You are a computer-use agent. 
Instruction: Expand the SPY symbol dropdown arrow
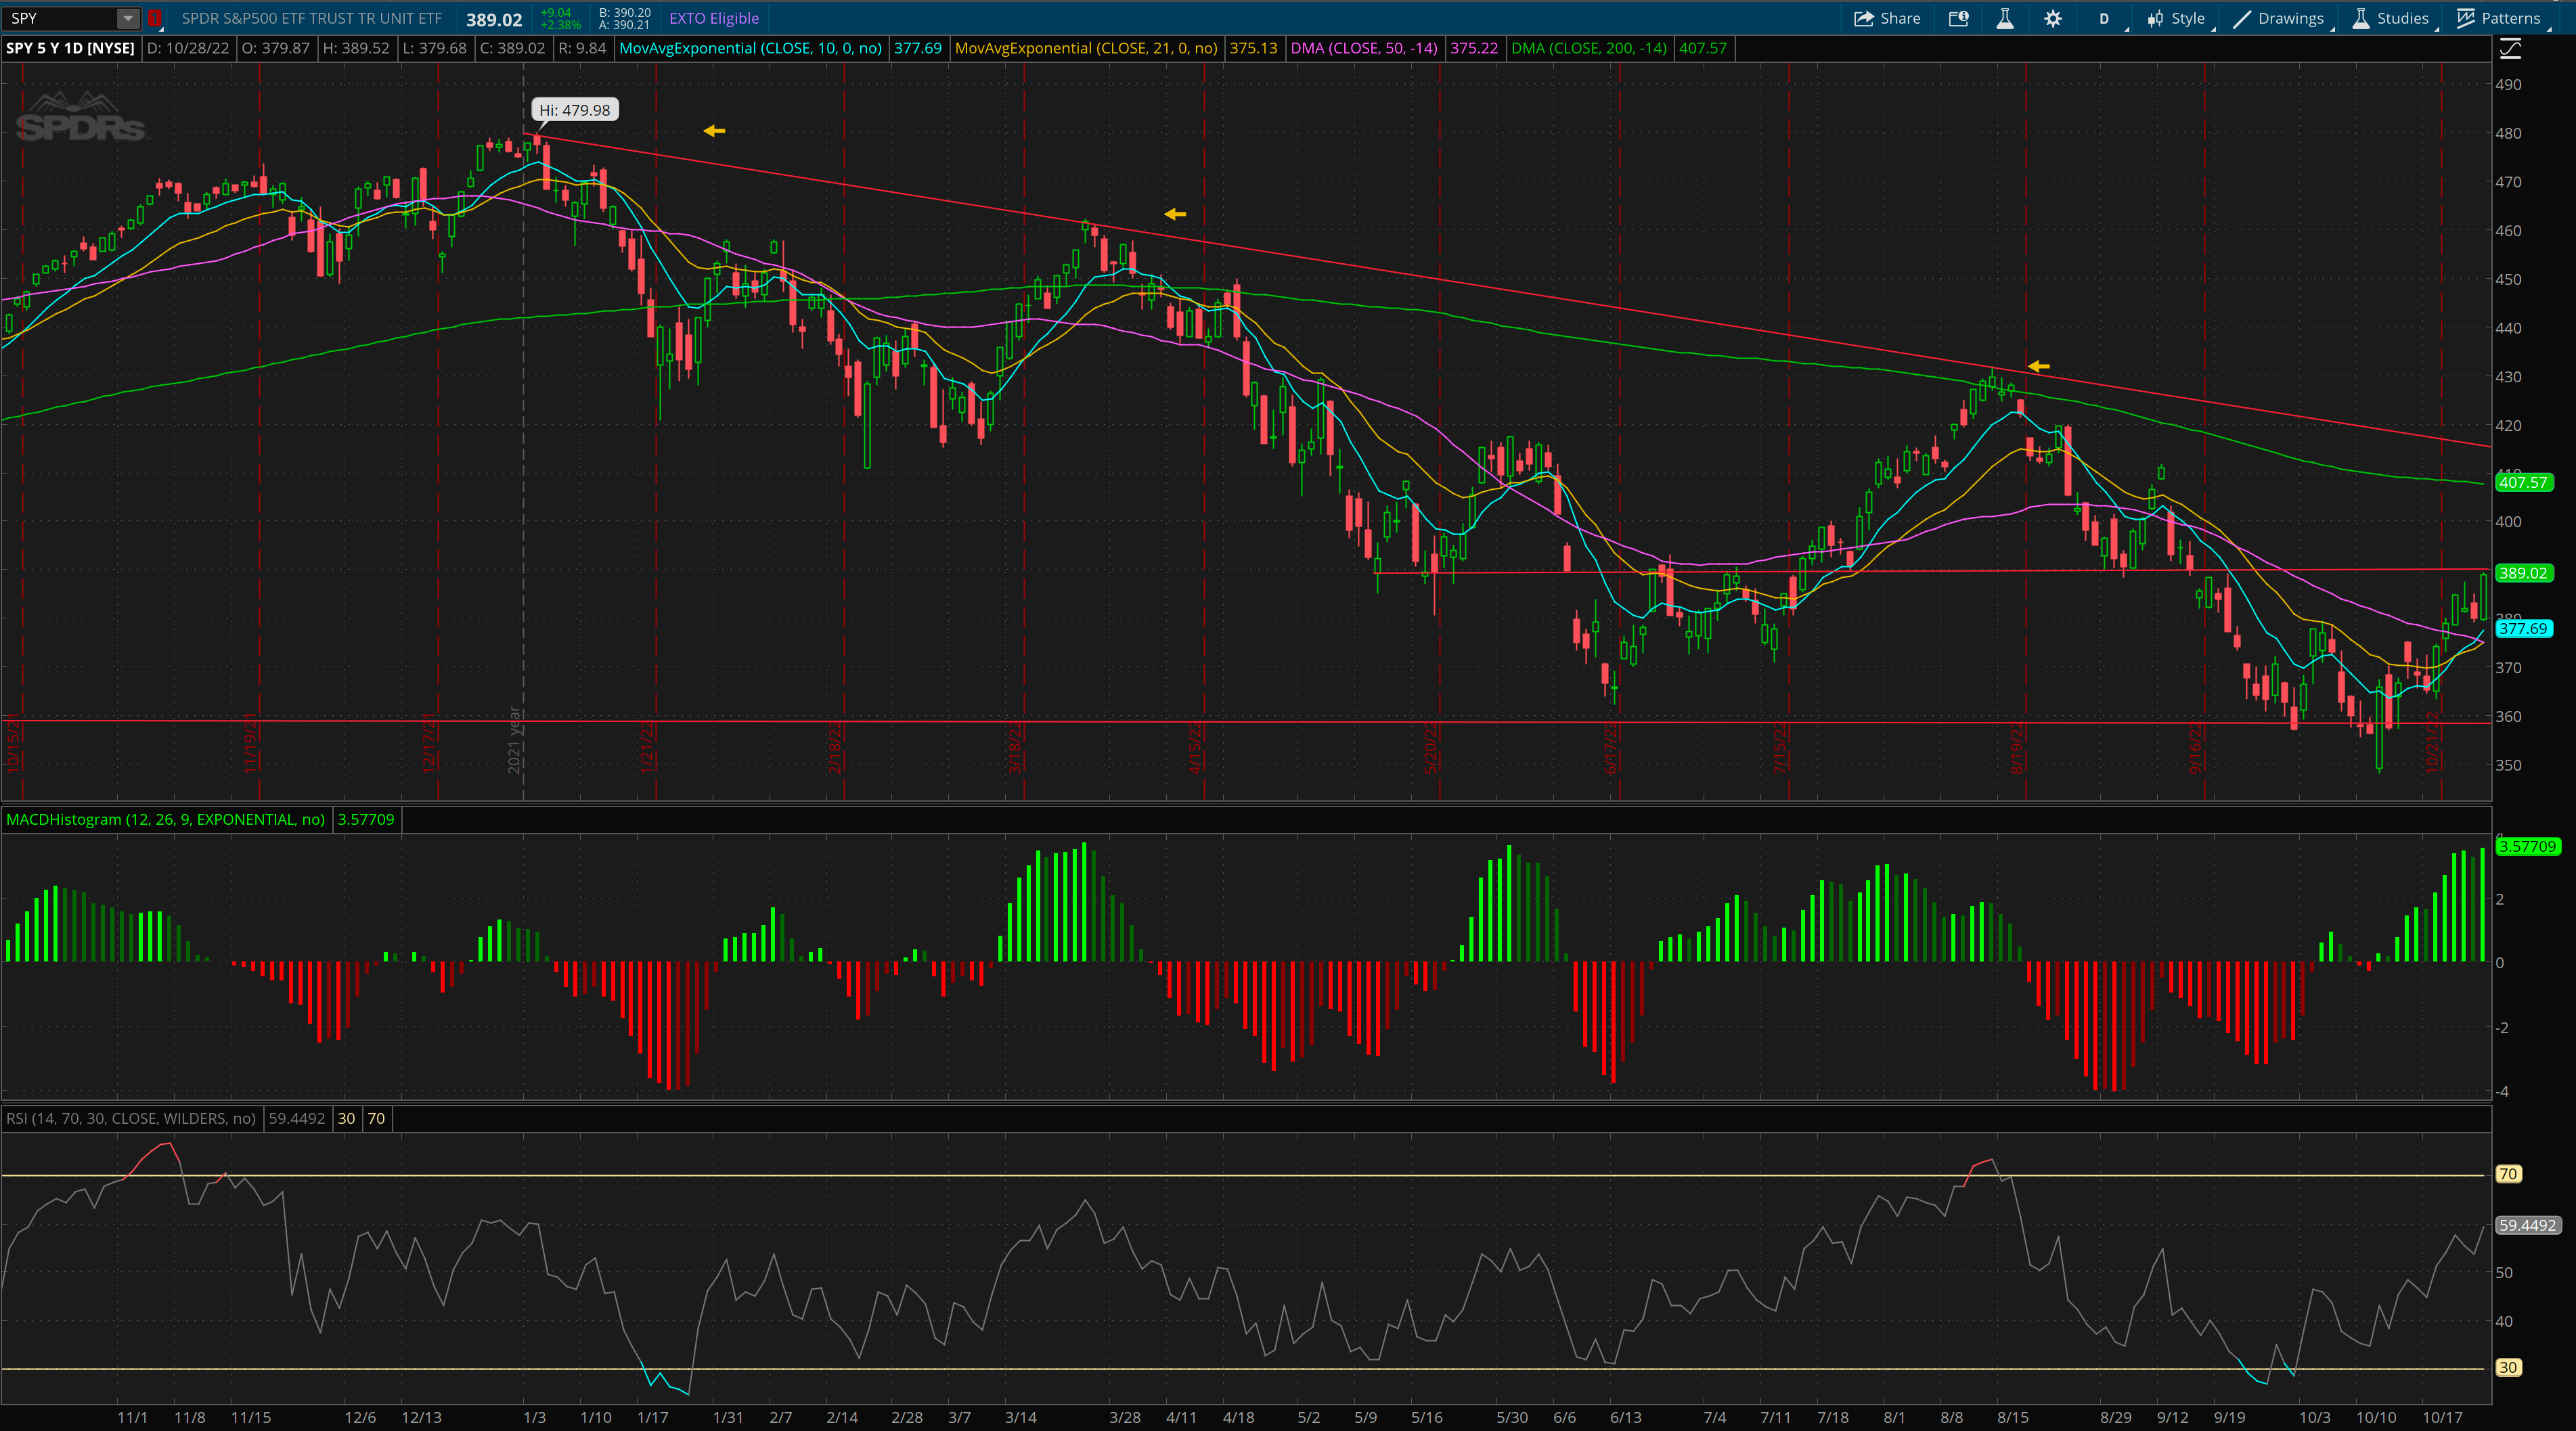[x=127, y=18]
